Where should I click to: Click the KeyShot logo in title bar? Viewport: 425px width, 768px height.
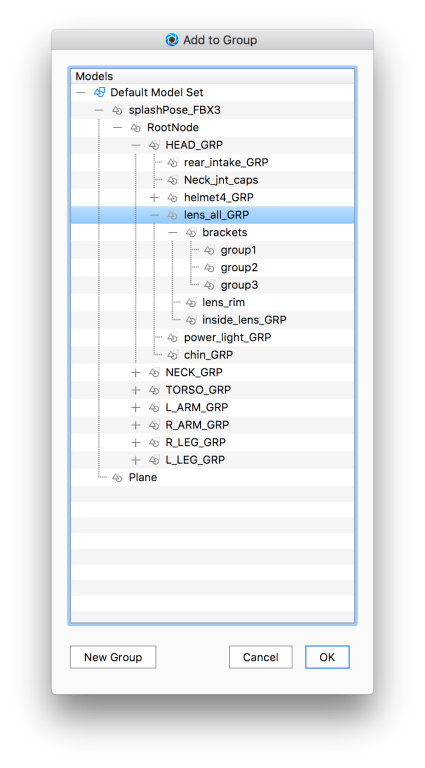(172, 40)
